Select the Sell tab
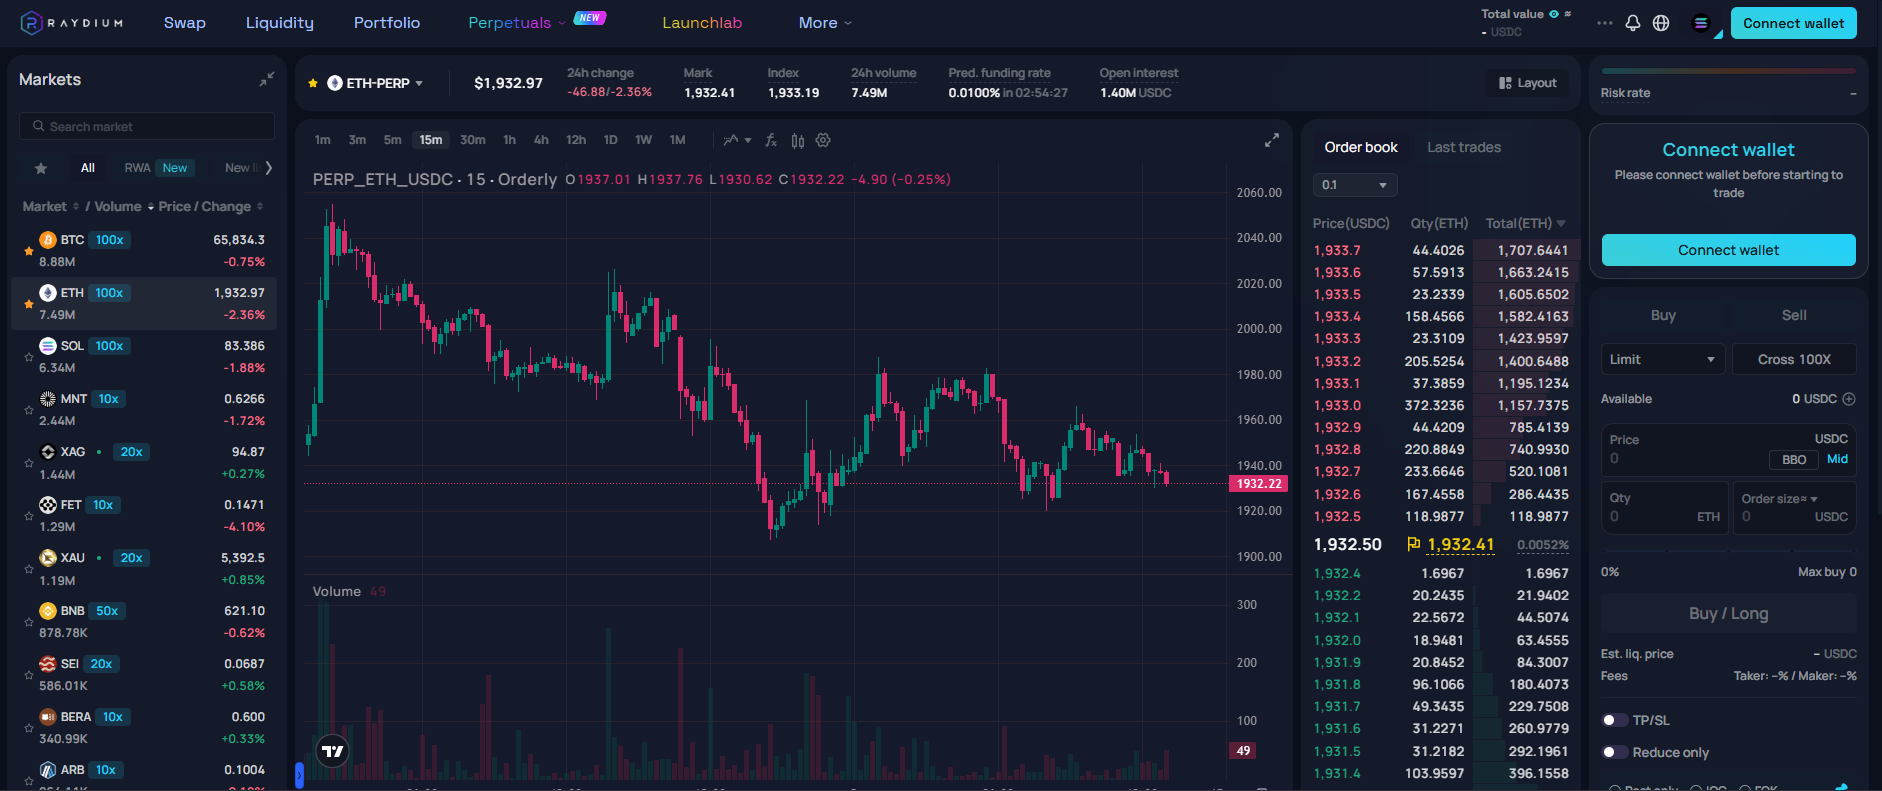The height and width of the screenshot is (791, 1882). click(x=1794, y=315)
